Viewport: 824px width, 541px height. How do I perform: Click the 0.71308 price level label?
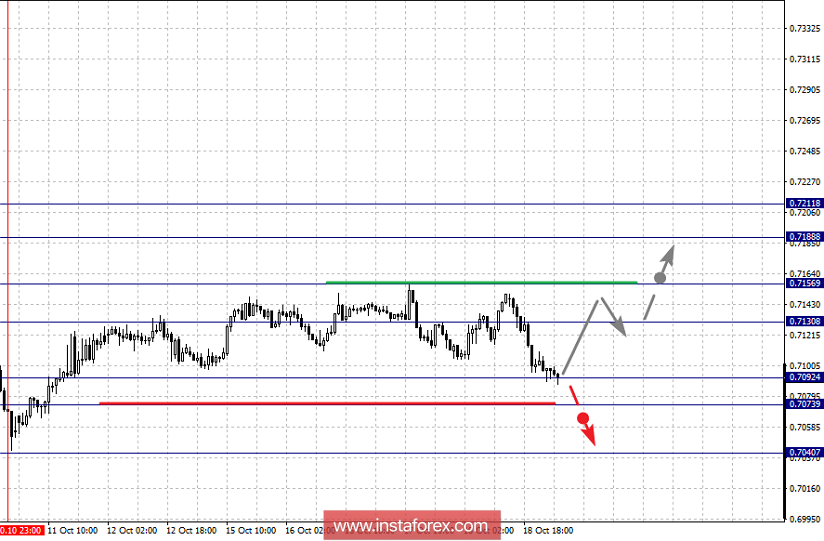click(x=805, y=321)
